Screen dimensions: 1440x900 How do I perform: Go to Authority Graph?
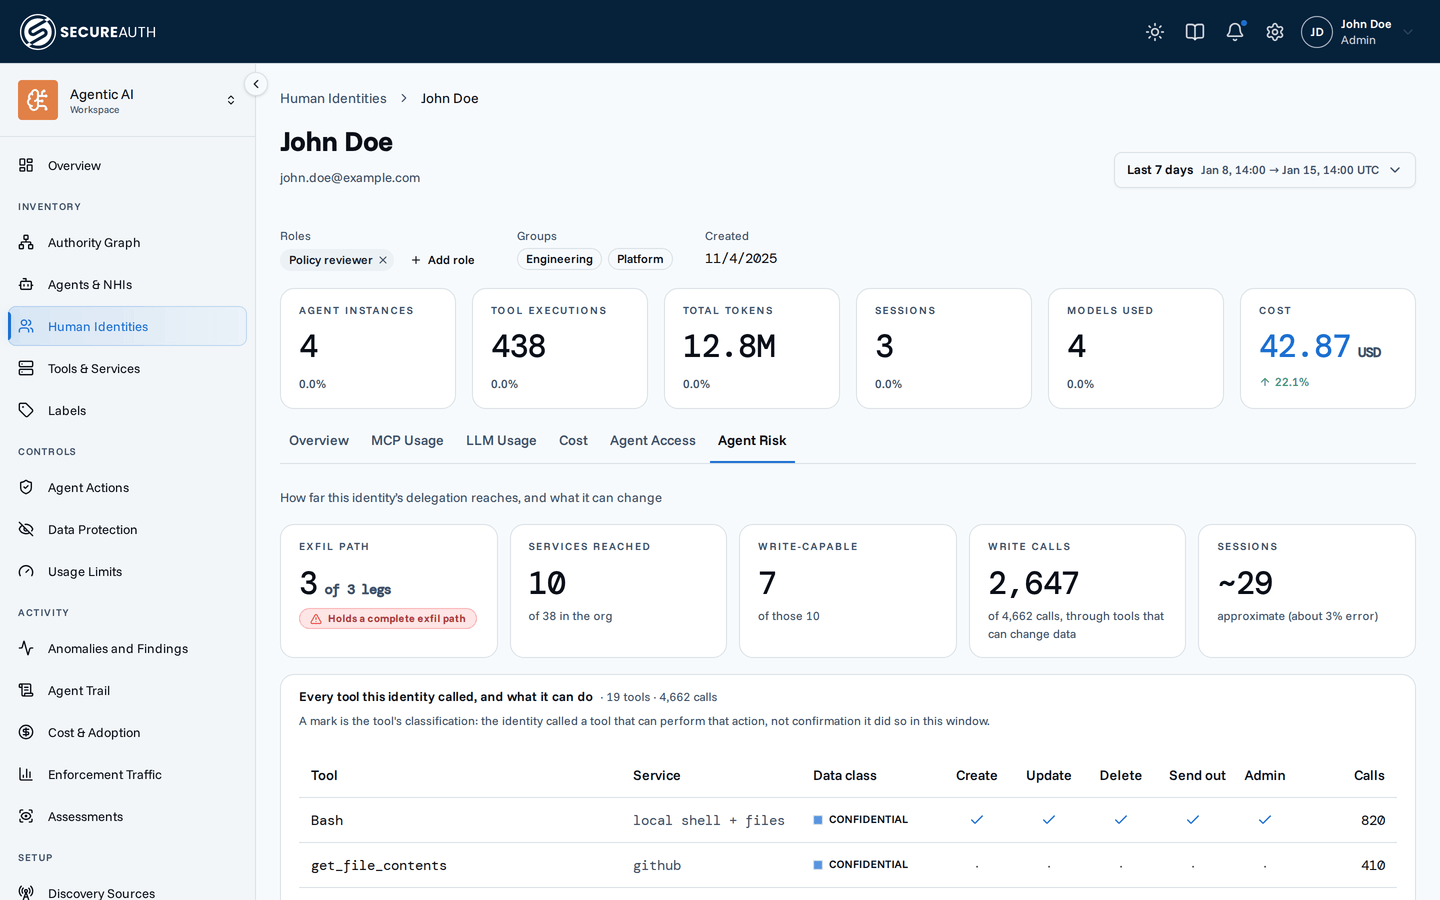tap(127, 242)
